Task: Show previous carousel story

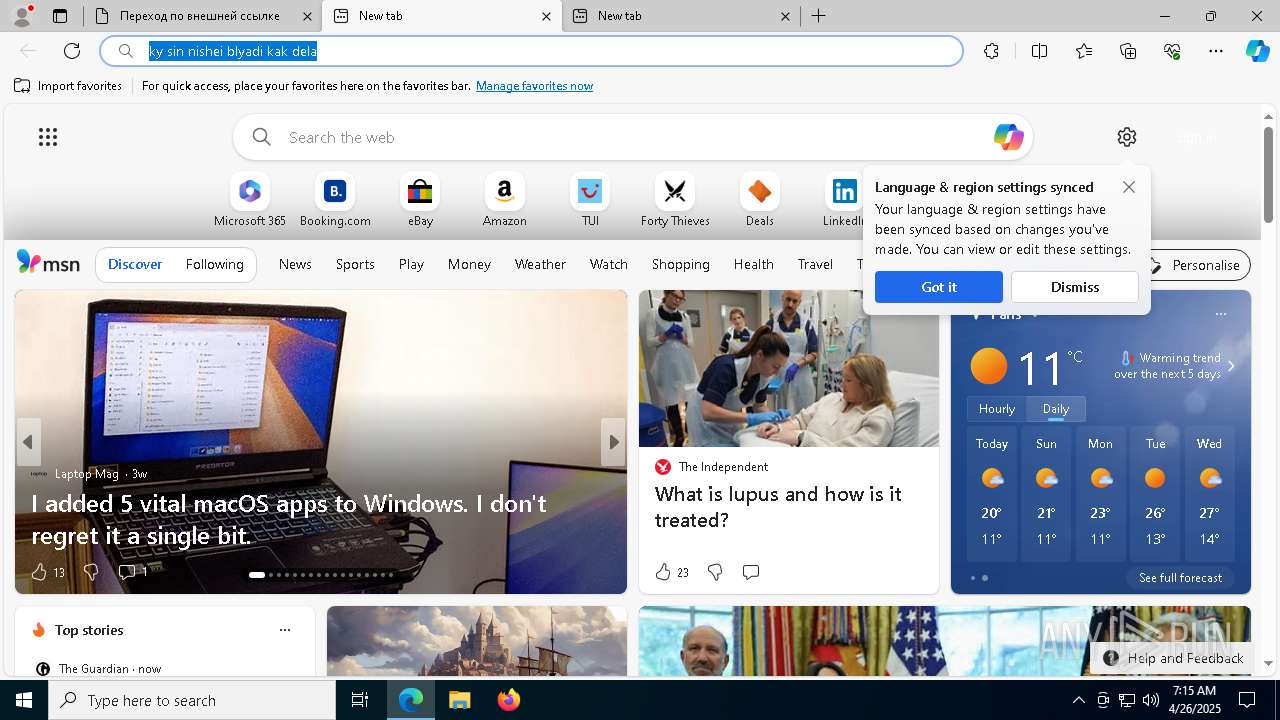Action: [x=28, y=442]
